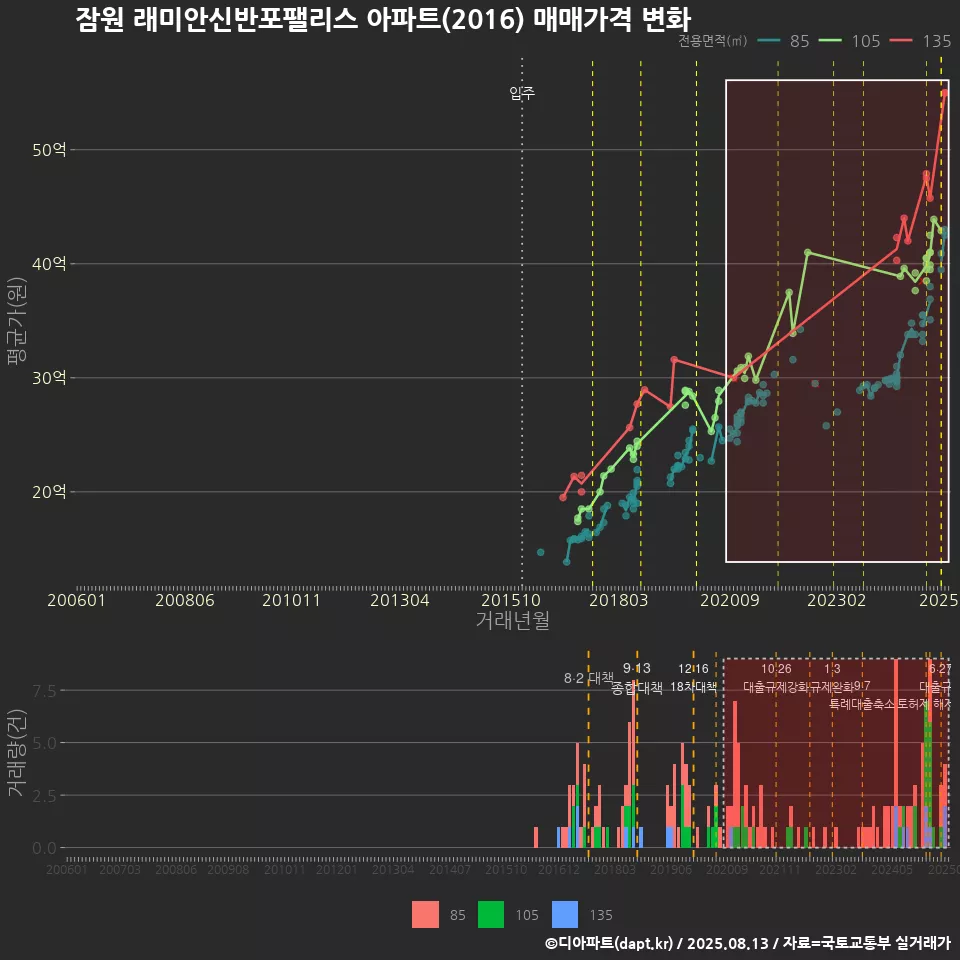
Task: Click 202009 on the price chart x-axis
Action: pyautogui.click(x=730, y=600)
